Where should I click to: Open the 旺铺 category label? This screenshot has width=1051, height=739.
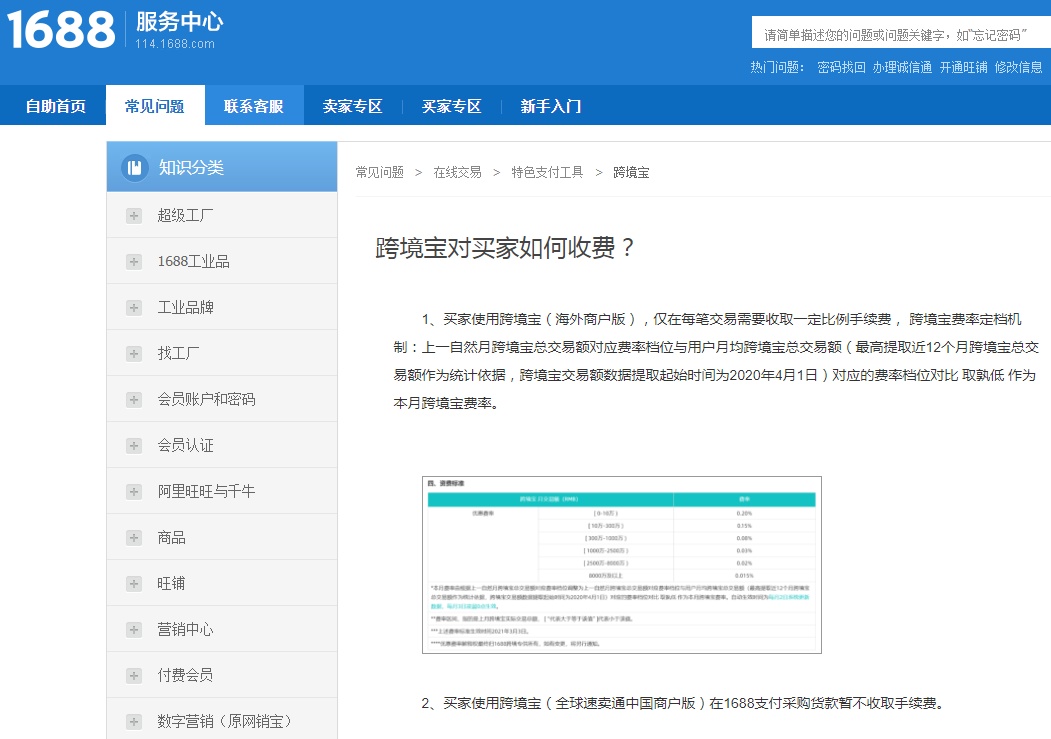172,584
